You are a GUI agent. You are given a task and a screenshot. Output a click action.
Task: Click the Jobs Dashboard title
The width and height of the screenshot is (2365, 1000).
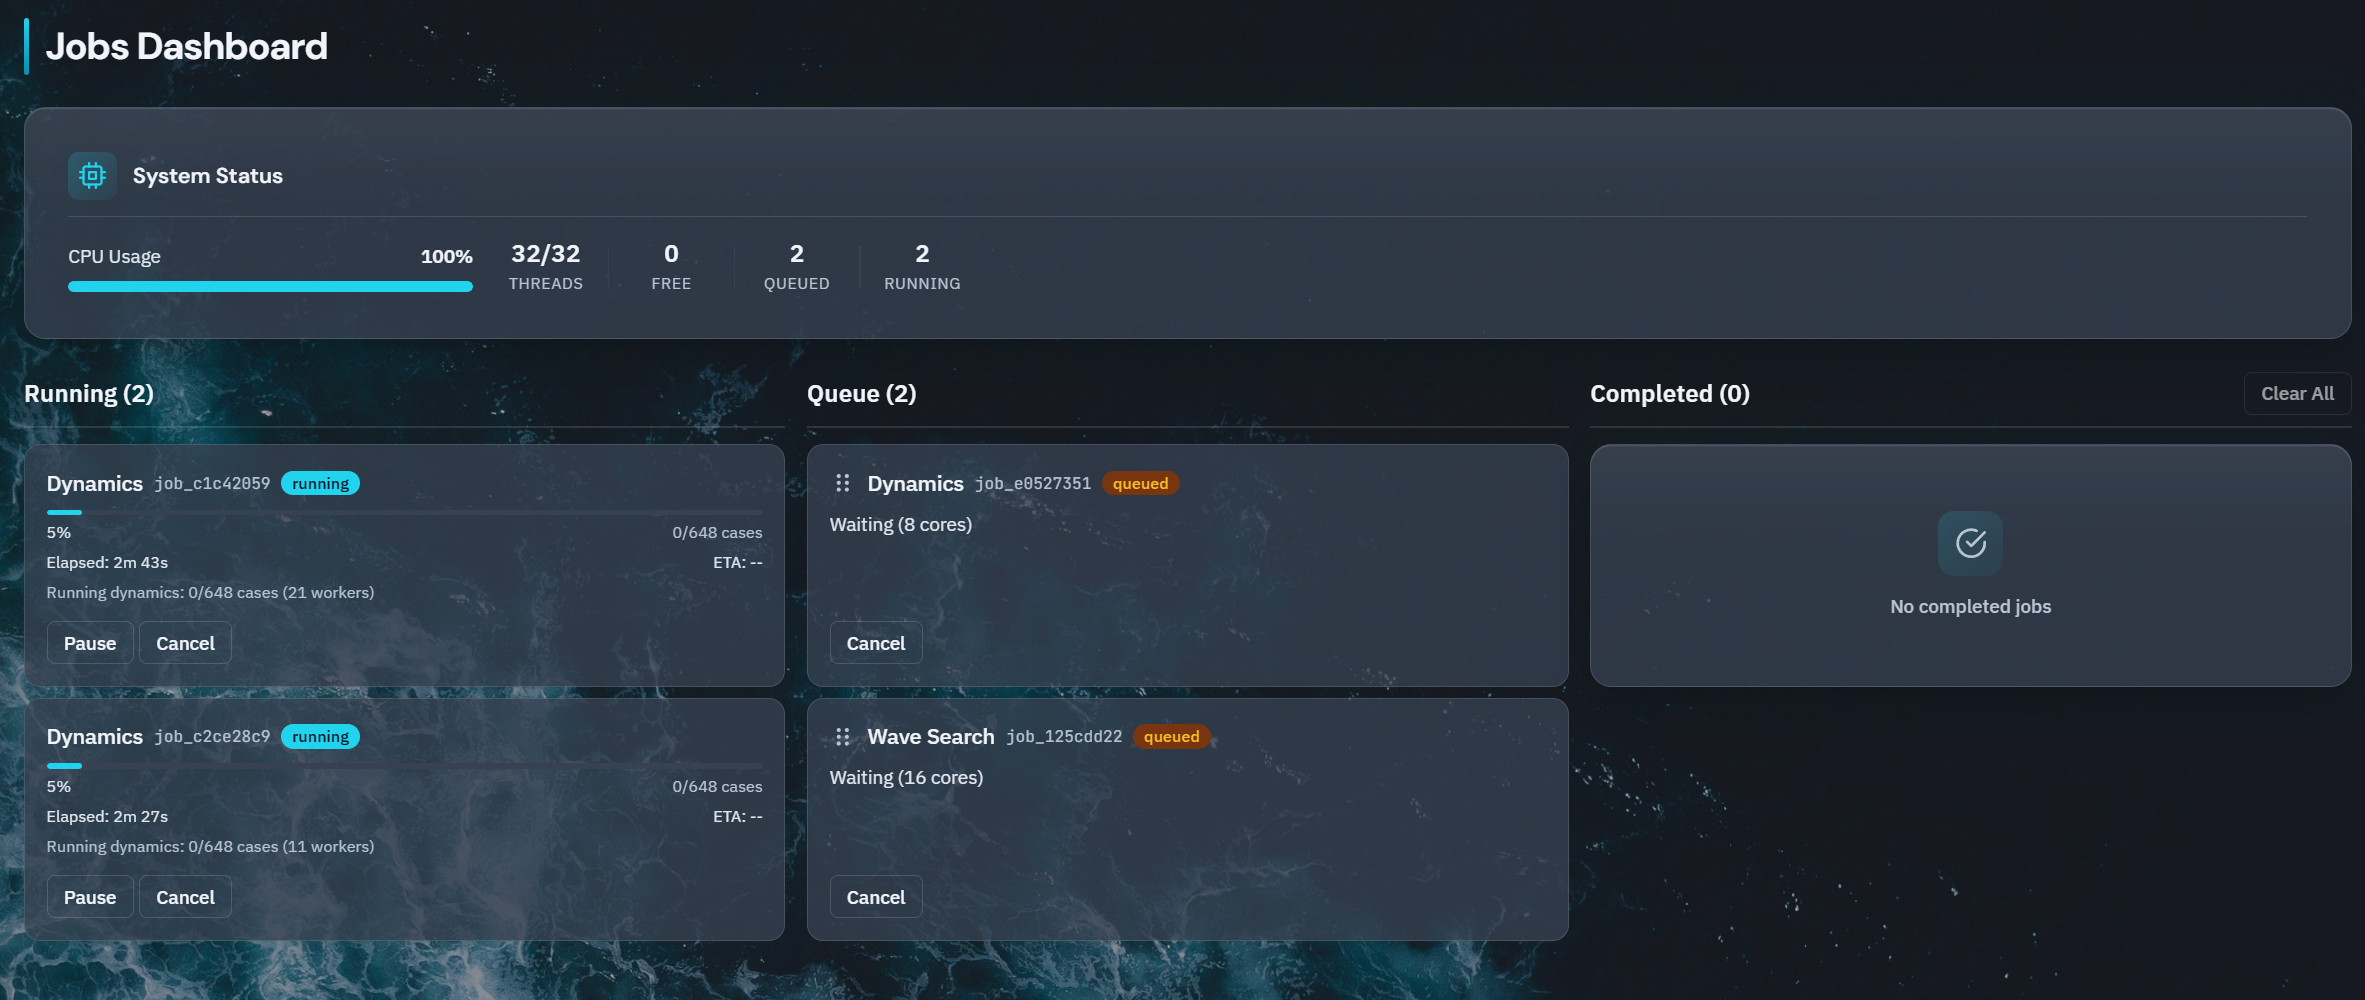[x=186, y=46]
